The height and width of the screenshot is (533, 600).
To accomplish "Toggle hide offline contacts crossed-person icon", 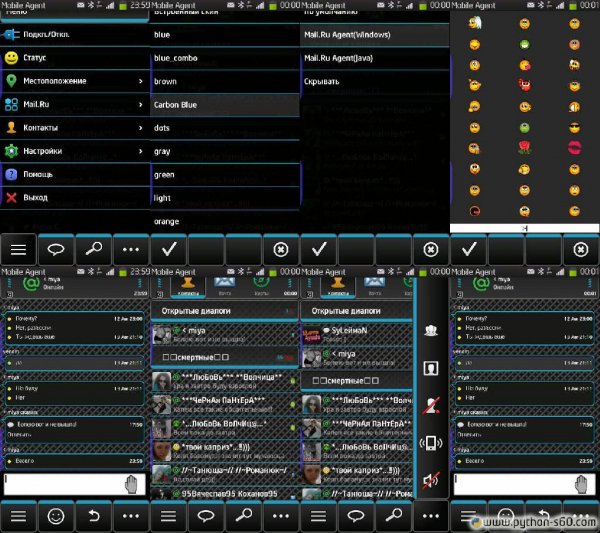I will [431, 406].
